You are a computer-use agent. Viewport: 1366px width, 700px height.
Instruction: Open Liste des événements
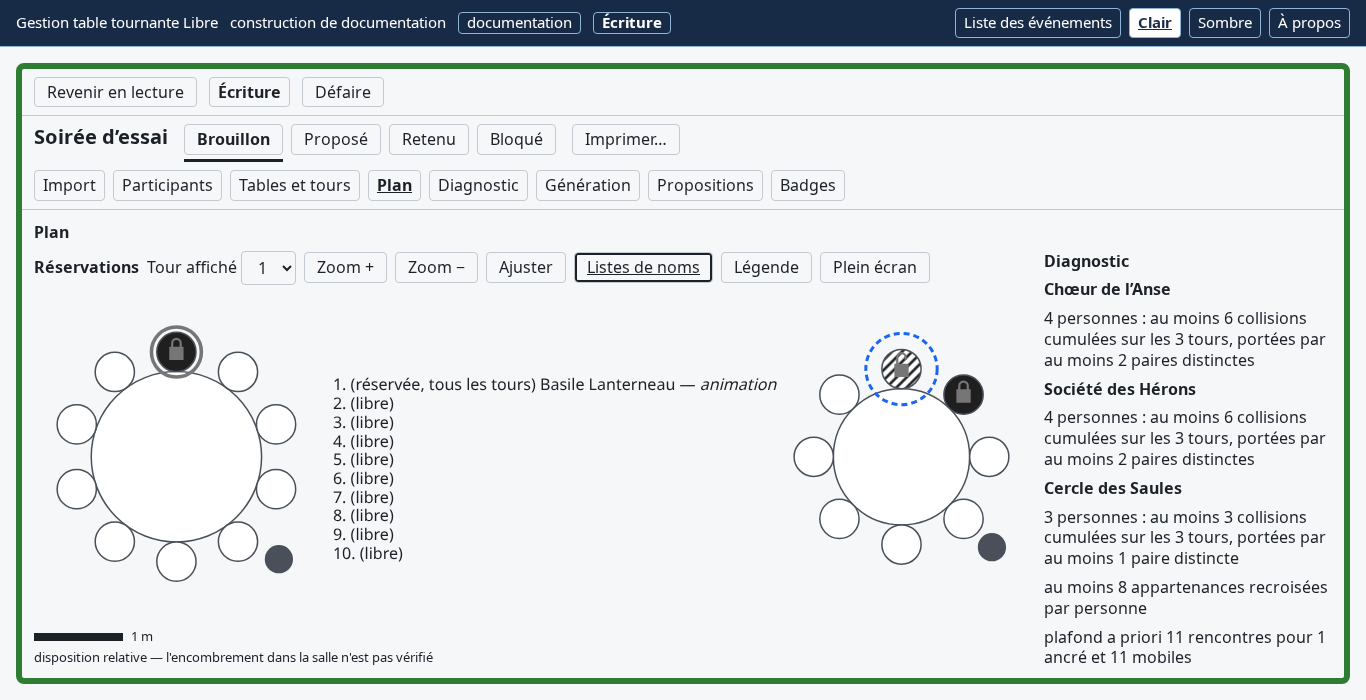click(x=1038, y=23)
